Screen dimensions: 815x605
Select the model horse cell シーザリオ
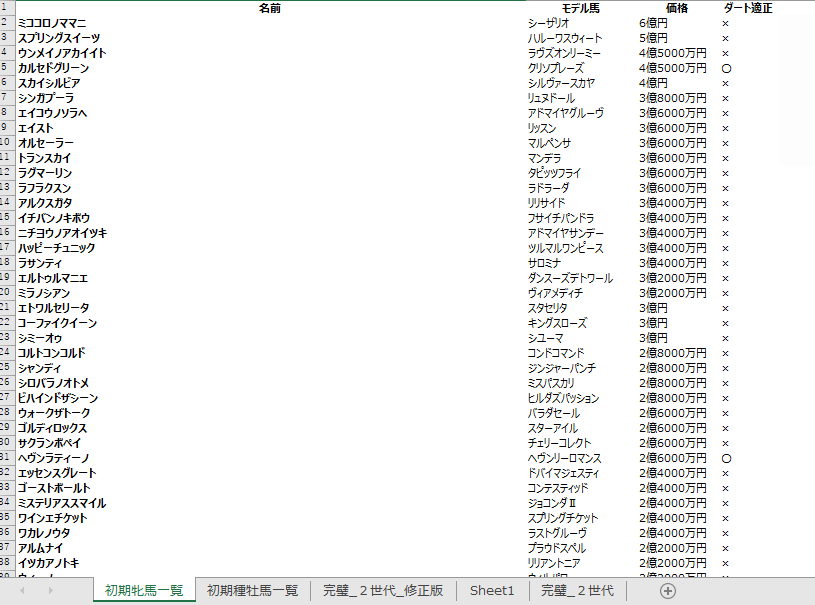pos(581,23)
